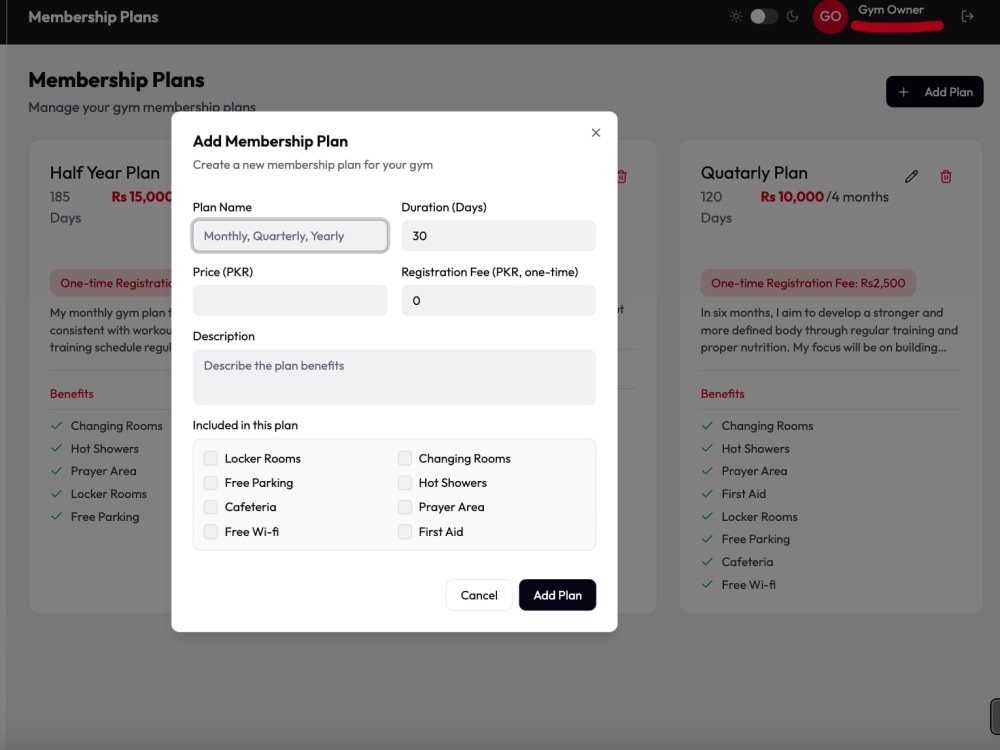This screenshot has width=1000, height=750.
Task: Submit with the dialog's Add Plan button
Action: coord(557,595)
